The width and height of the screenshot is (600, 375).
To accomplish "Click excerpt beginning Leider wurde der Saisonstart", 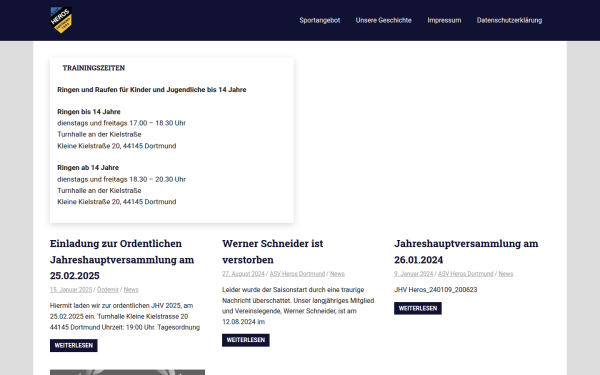I will [x=298, y=306].
